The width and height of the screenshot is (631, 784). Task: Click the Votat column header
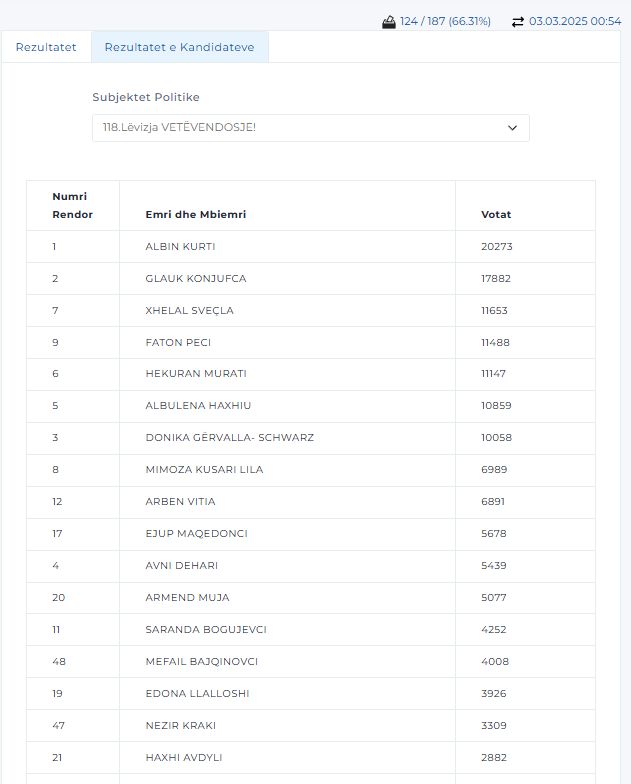(496, 215)
